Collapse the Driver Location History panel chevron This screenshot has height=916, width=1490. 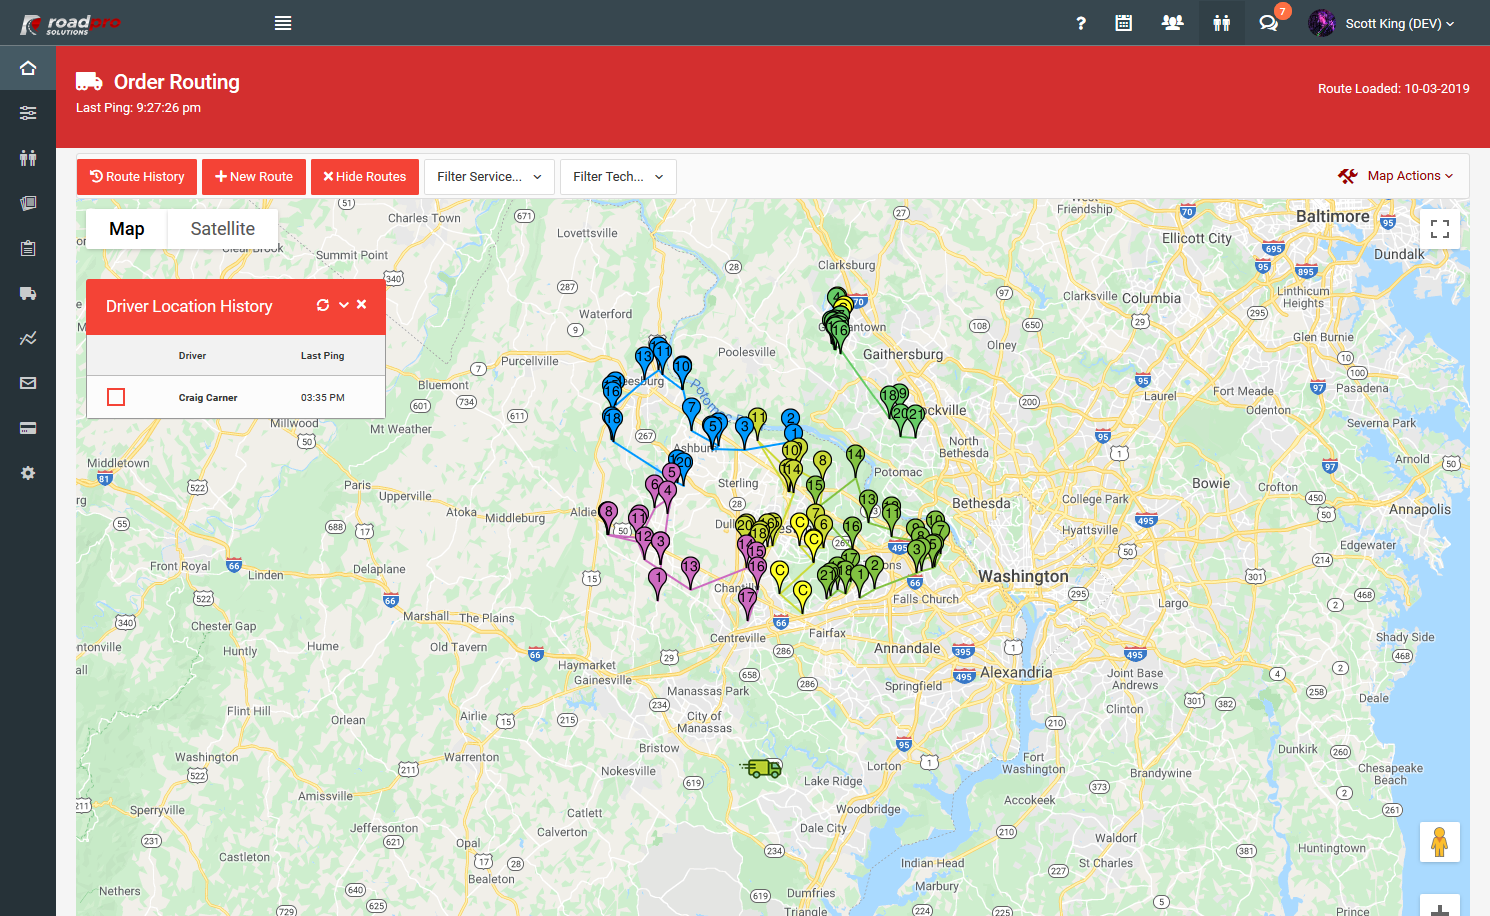(344, 305)
